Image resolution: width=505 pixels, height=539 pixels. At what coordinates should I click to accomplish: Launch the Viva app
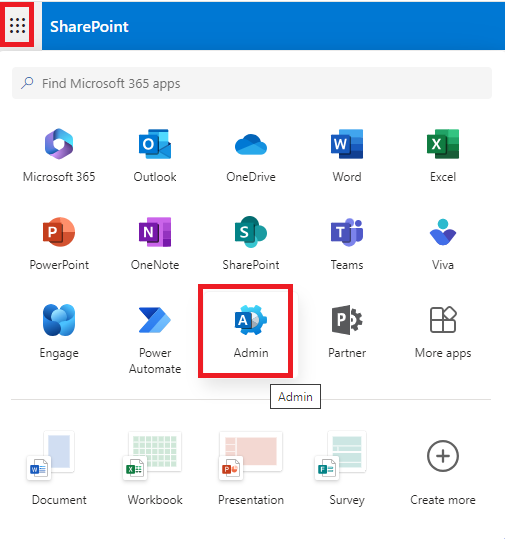click(443, 232)
